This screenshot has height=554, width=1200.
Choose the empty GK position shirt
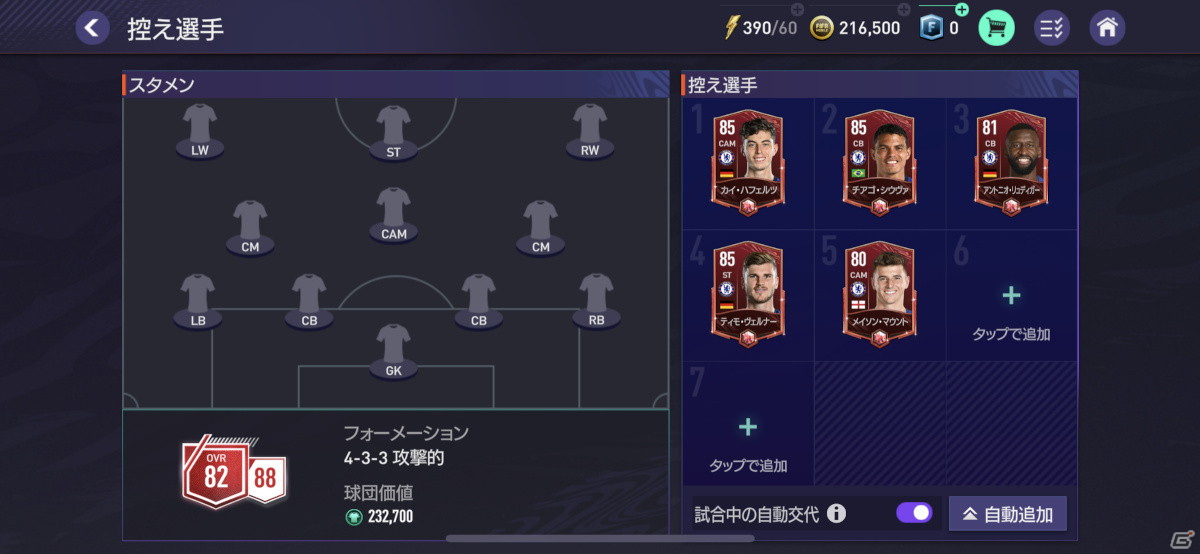(394, 351)
